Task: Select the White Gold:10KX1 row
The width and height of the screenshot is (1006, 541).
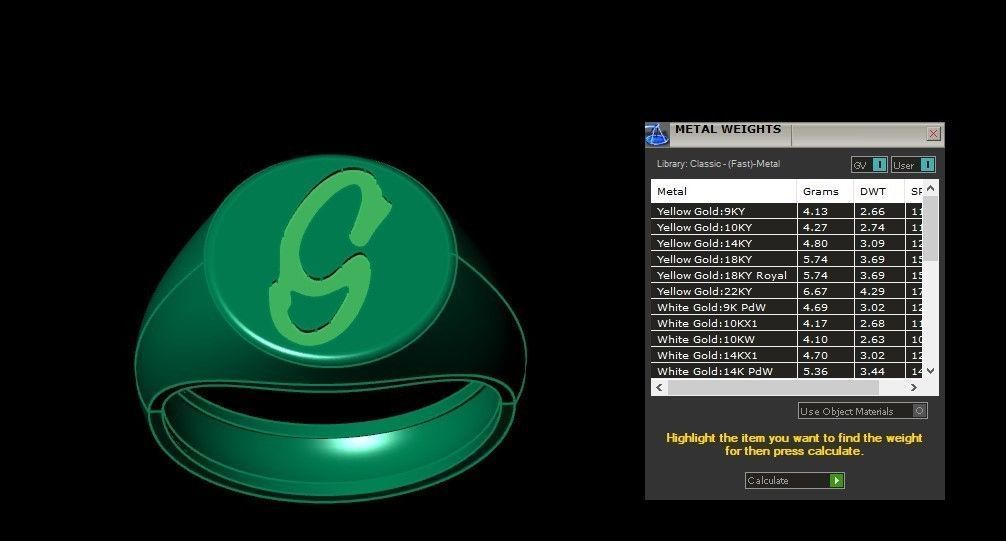Action: tap(787, 323)
